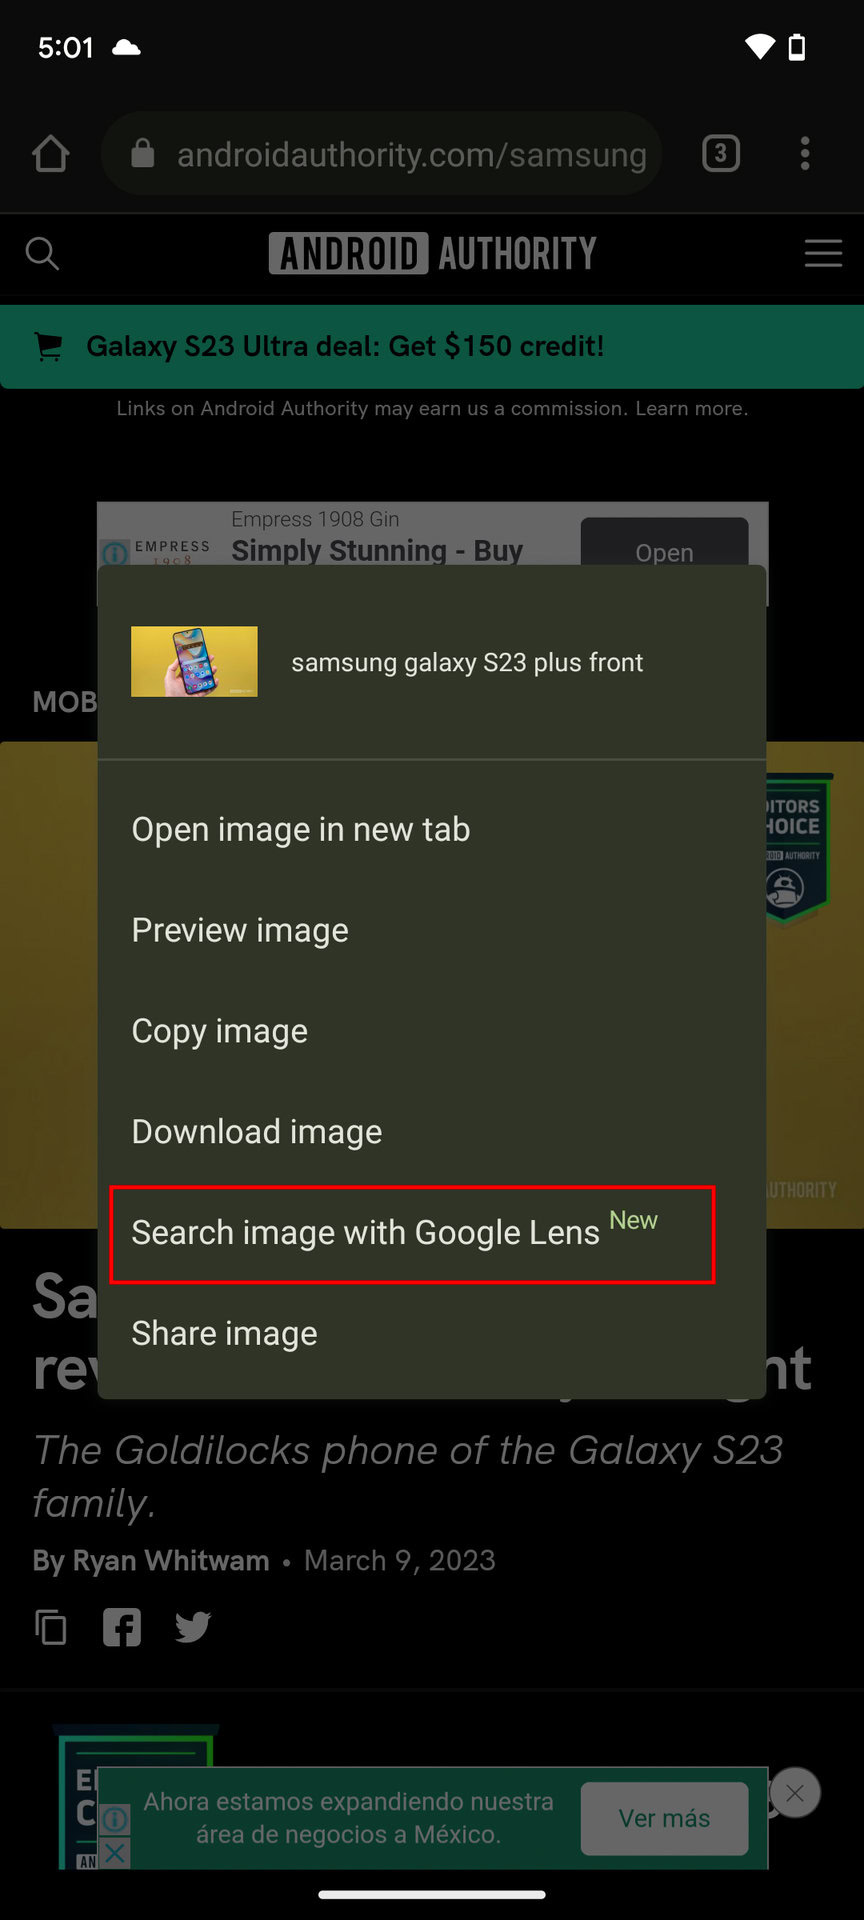The image size is (864, 1920).
Task: Open the tab switcher showing 3 tabs
Action: click(721, 154)
